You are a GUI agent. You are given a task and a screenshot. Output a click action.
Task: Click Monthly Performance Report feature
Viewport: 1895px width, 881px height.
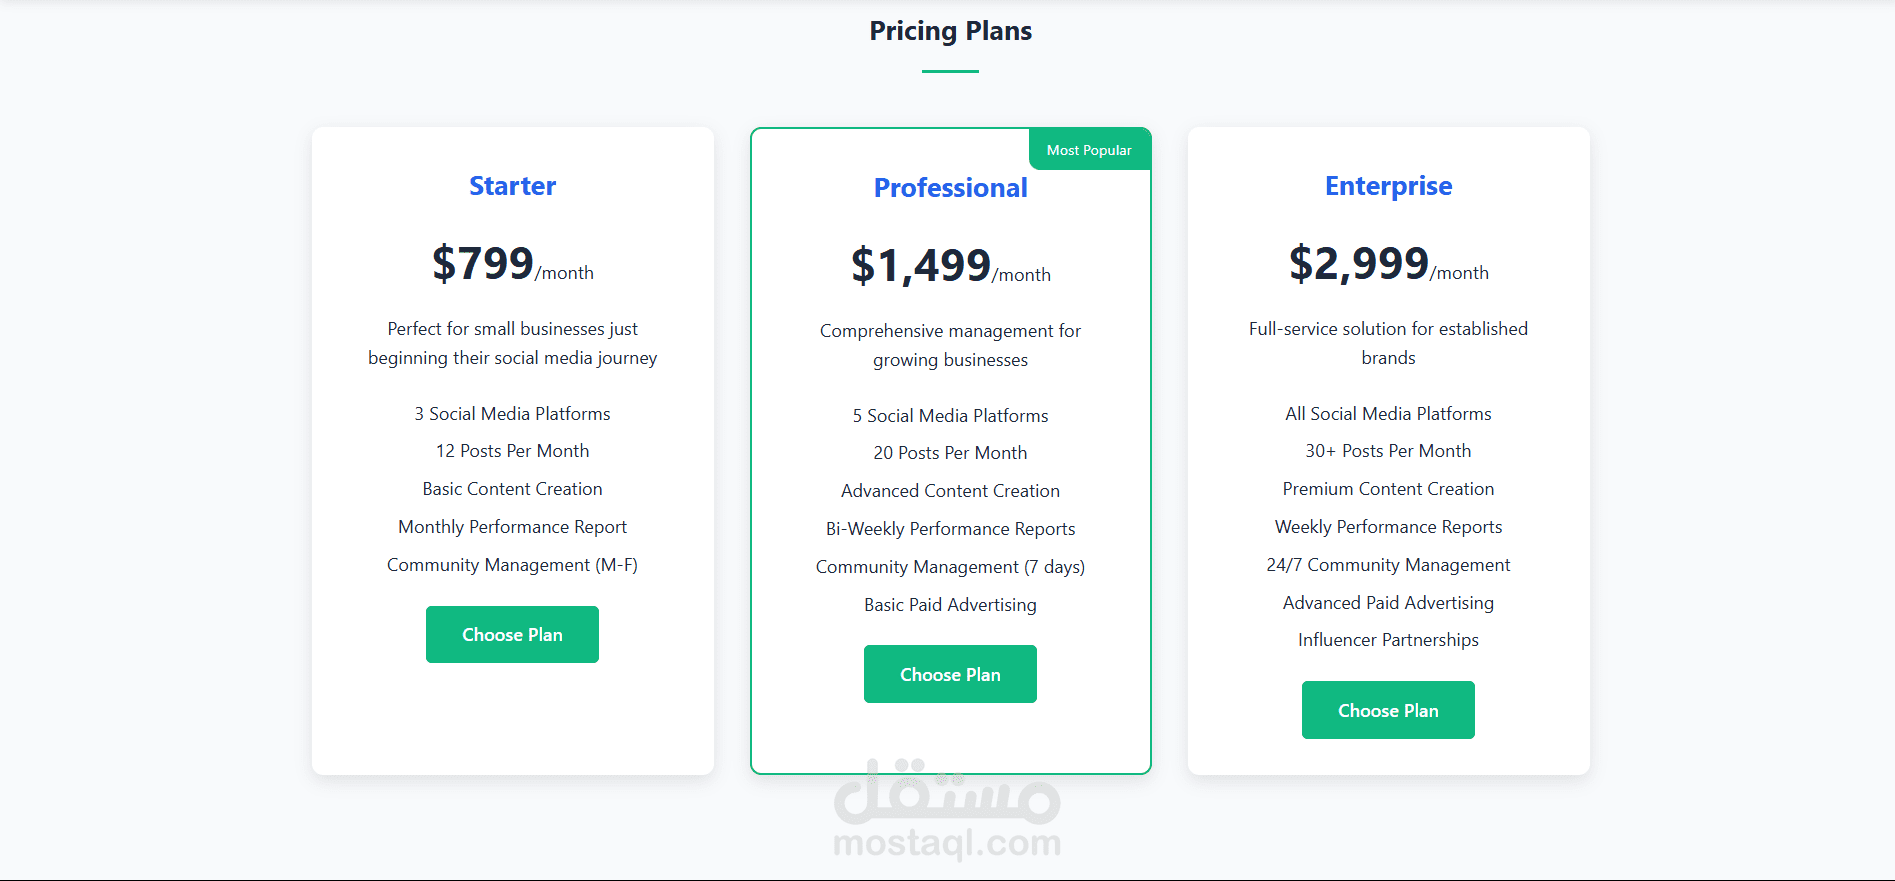[512, 527]
